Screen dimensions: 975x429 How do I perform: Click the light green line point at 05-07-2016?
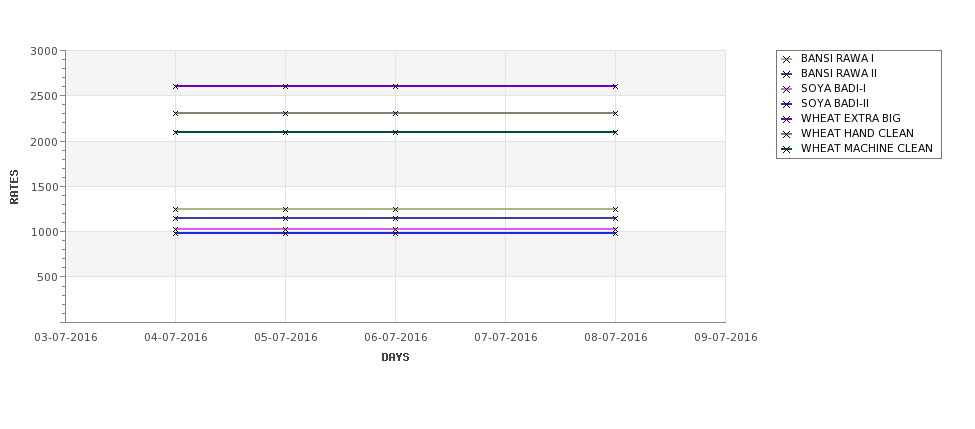(x=285, y=210)
